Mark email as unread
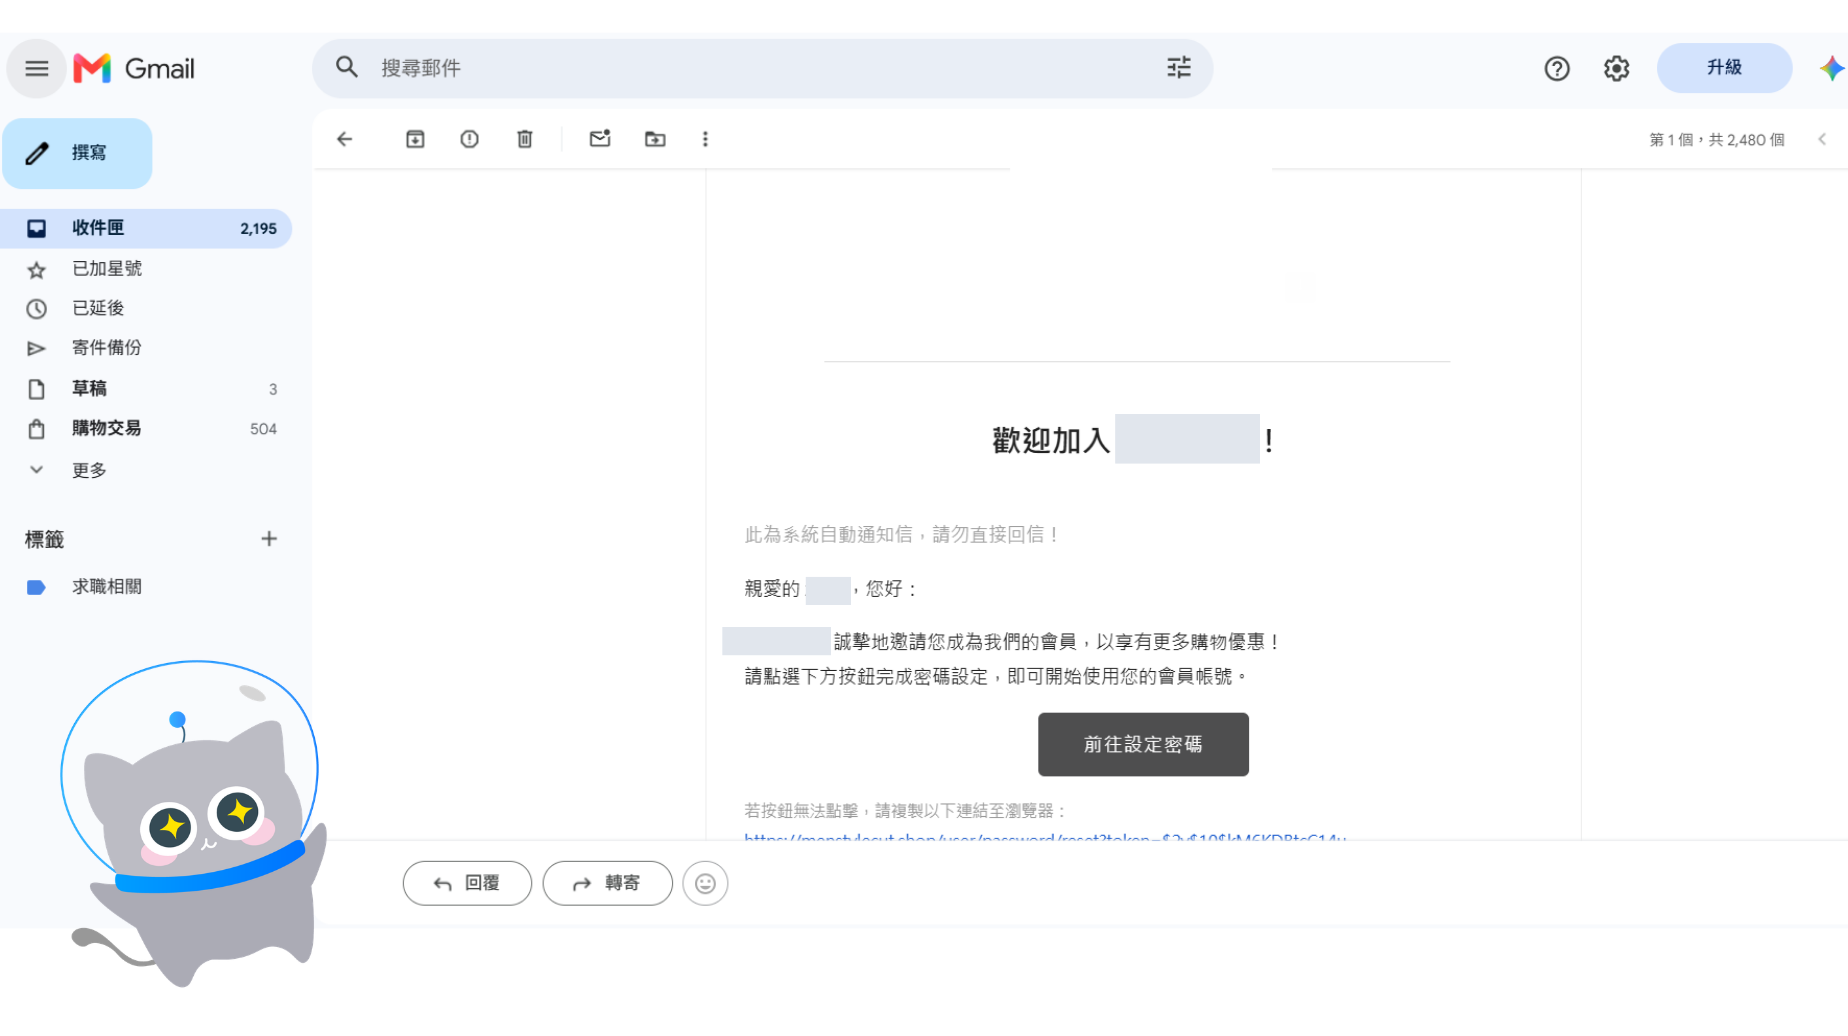Viewport: 1848px width, 1036px height. tap(600, 139)
